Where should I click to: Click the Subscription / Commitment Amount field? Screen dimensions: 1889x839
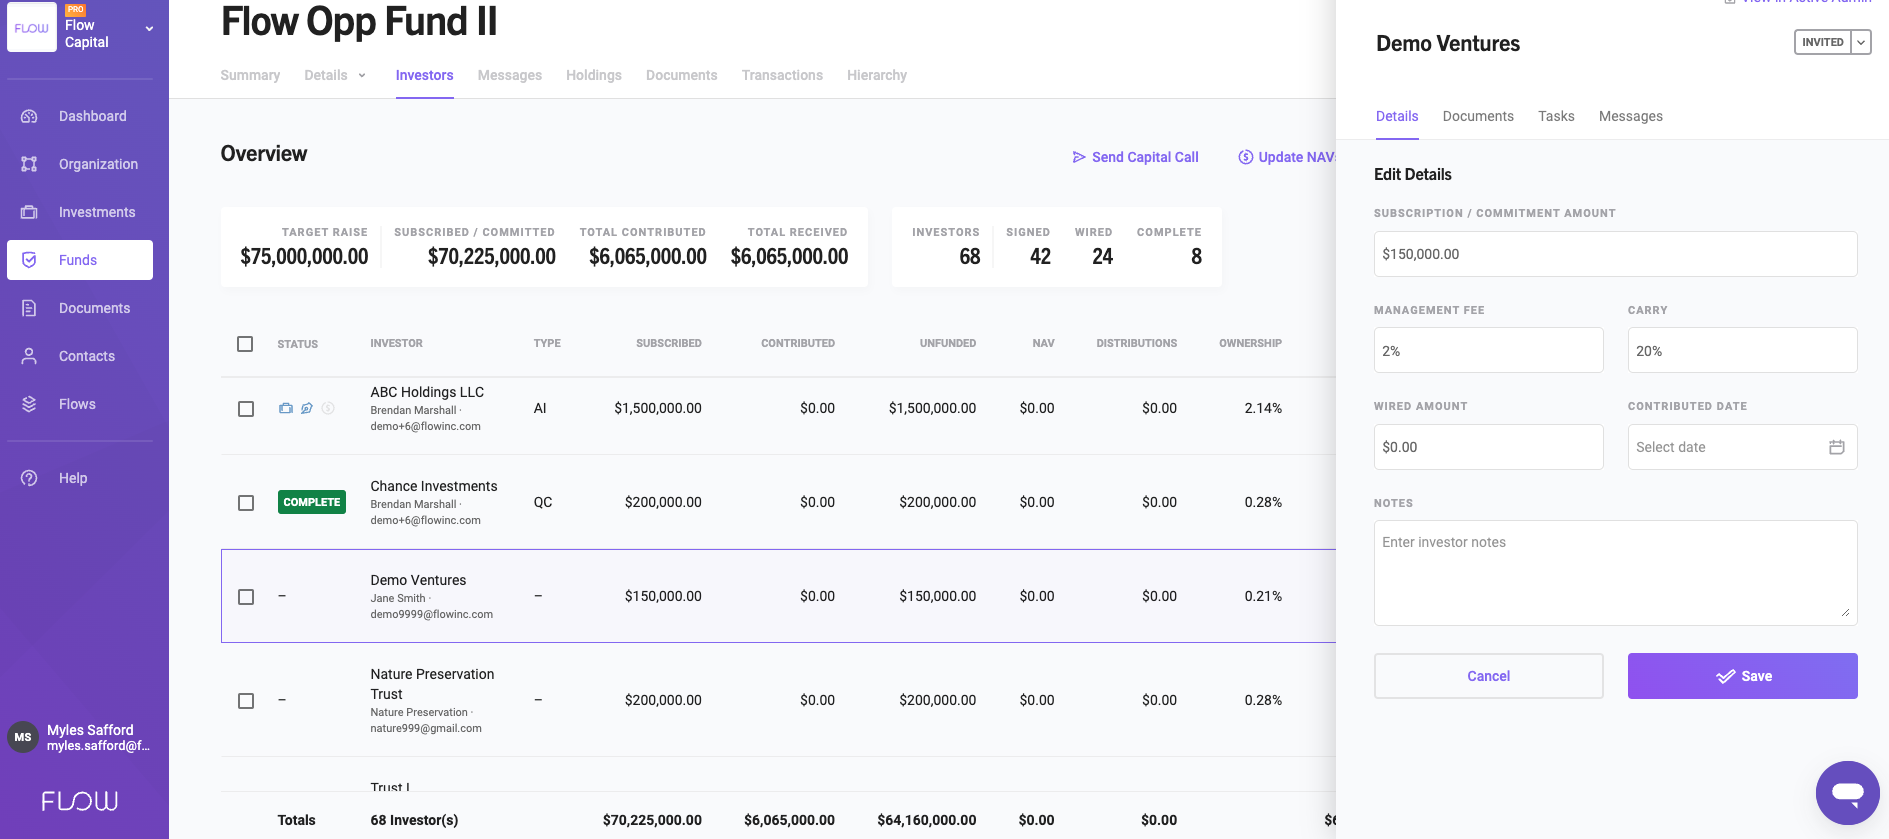pos(1615,254)
